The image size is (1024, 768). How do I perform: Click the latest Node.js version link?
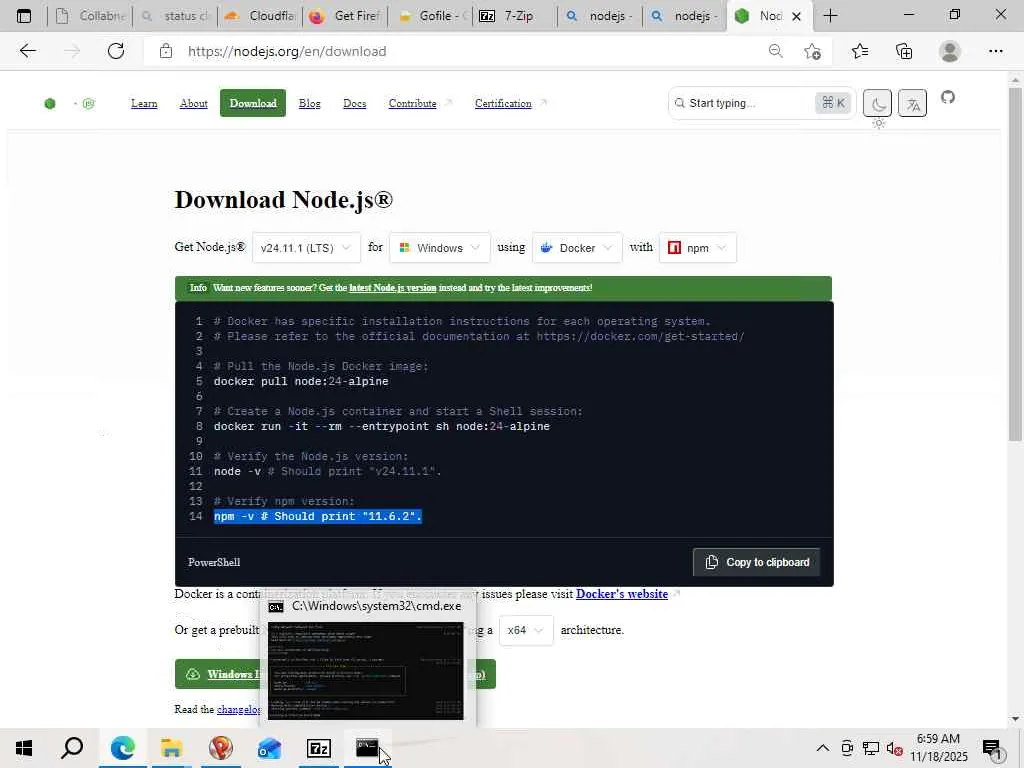[x=392, y=288]
